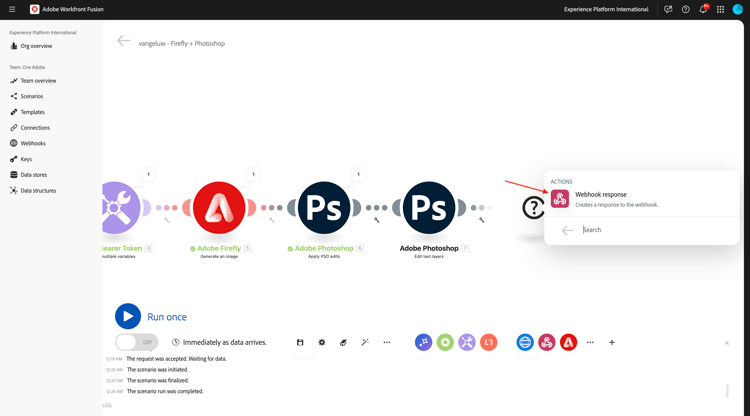Click log entry 'The request was accepted. Waiting for data.'
750x416 pixels.
[176, 359]
